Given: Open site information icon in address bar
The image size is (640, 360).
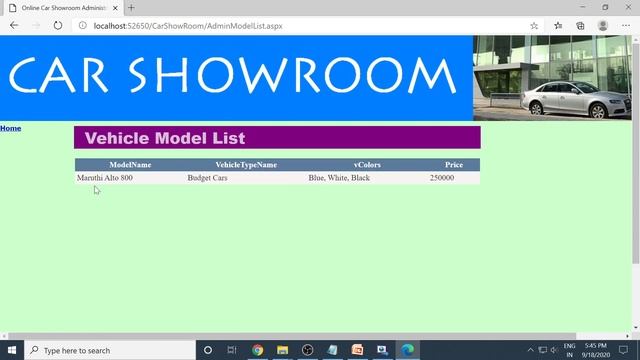Looking at the screenshot, I should [x=82, y=25].
